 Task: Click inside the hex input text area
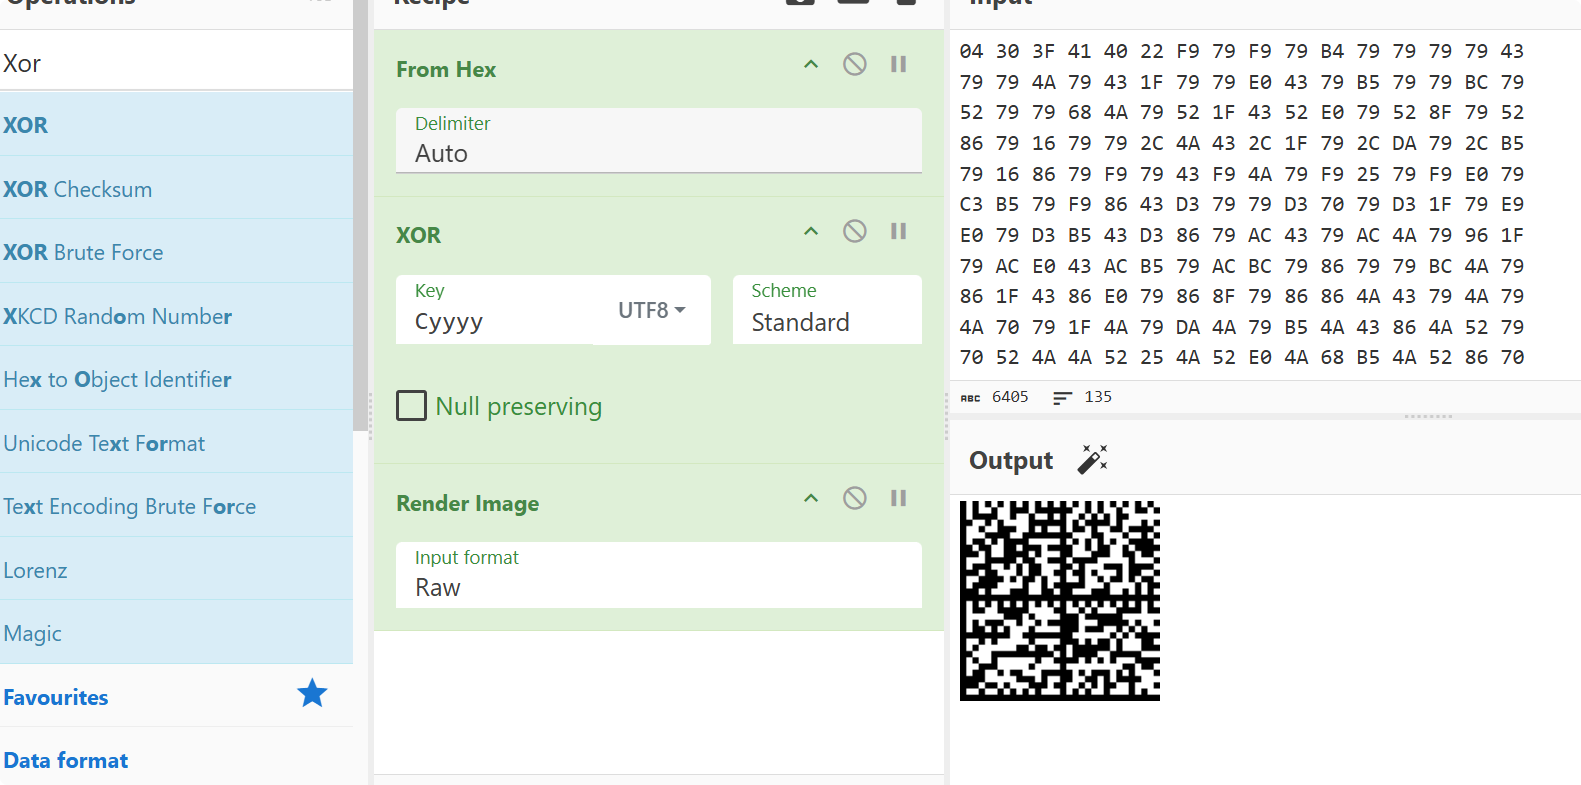coord(1264,204)
